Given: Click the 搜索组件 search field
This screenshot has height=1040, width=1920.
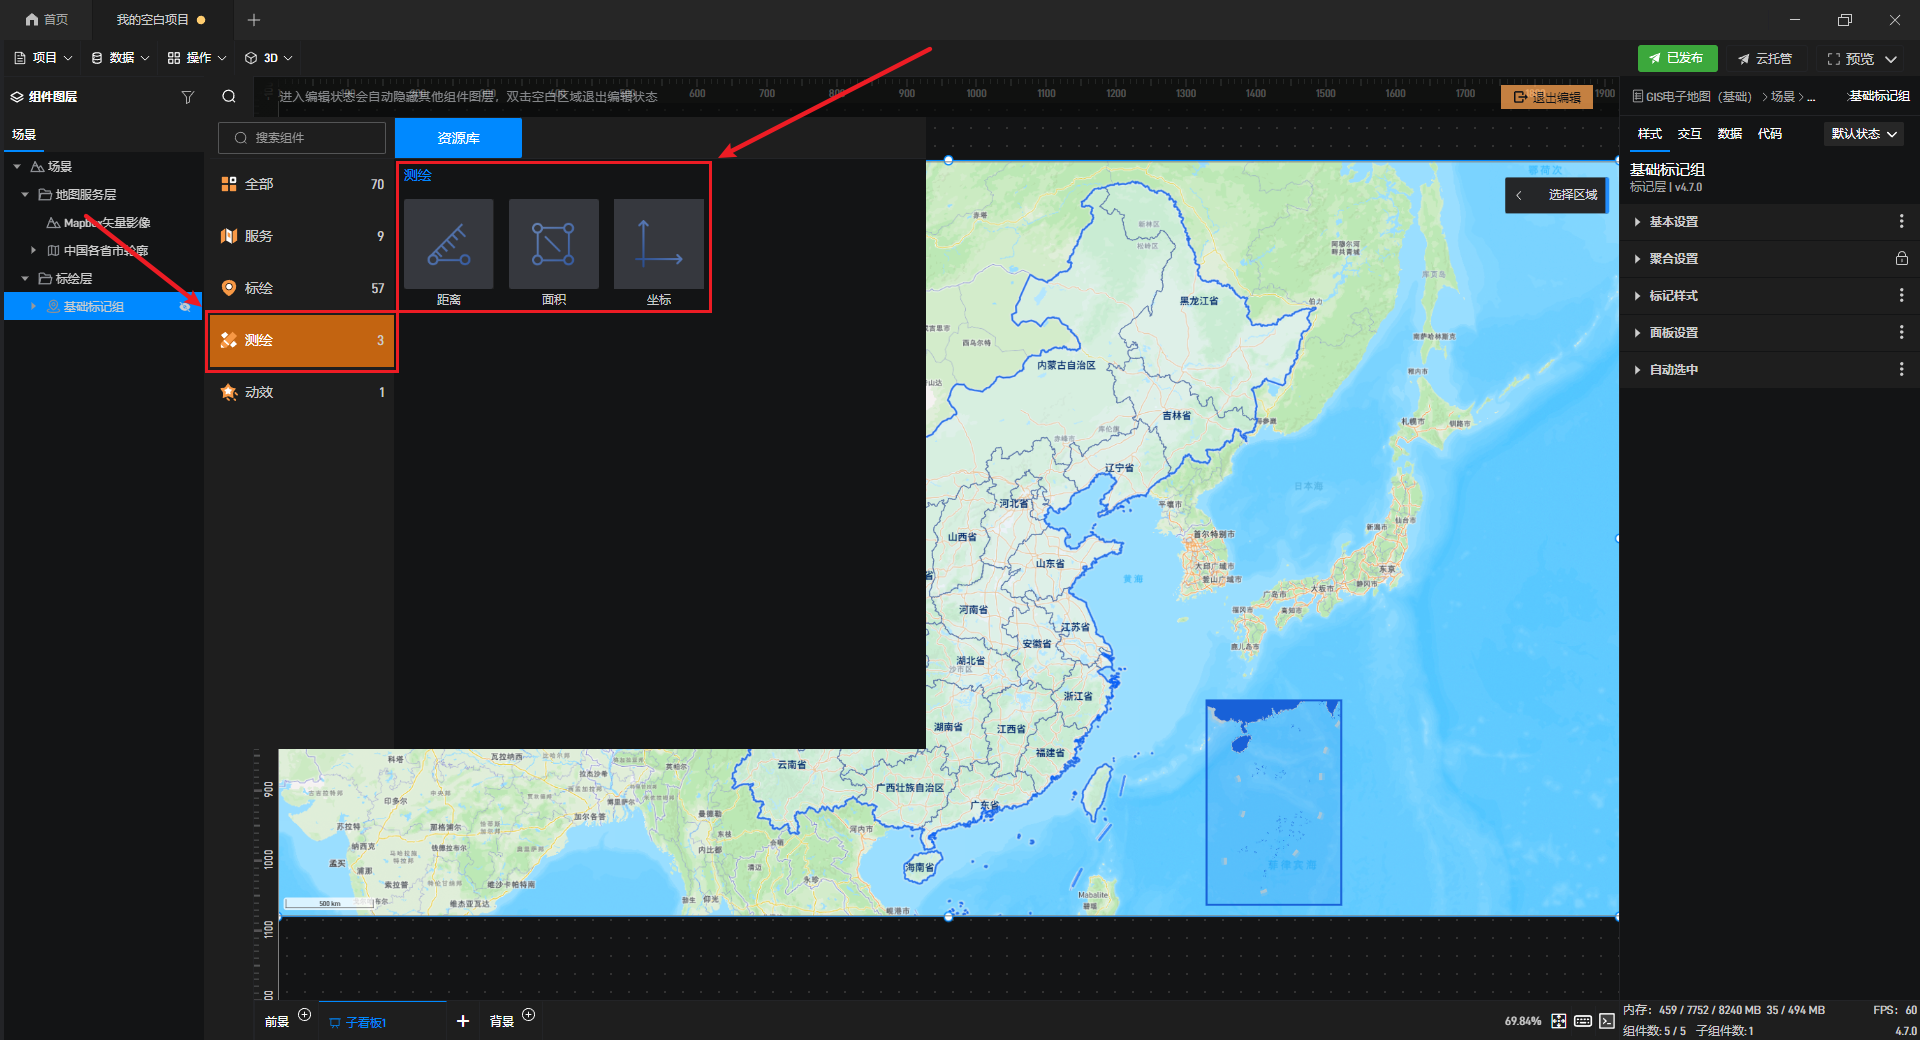Looking at the screenshot, I should [x=302, y=138].
